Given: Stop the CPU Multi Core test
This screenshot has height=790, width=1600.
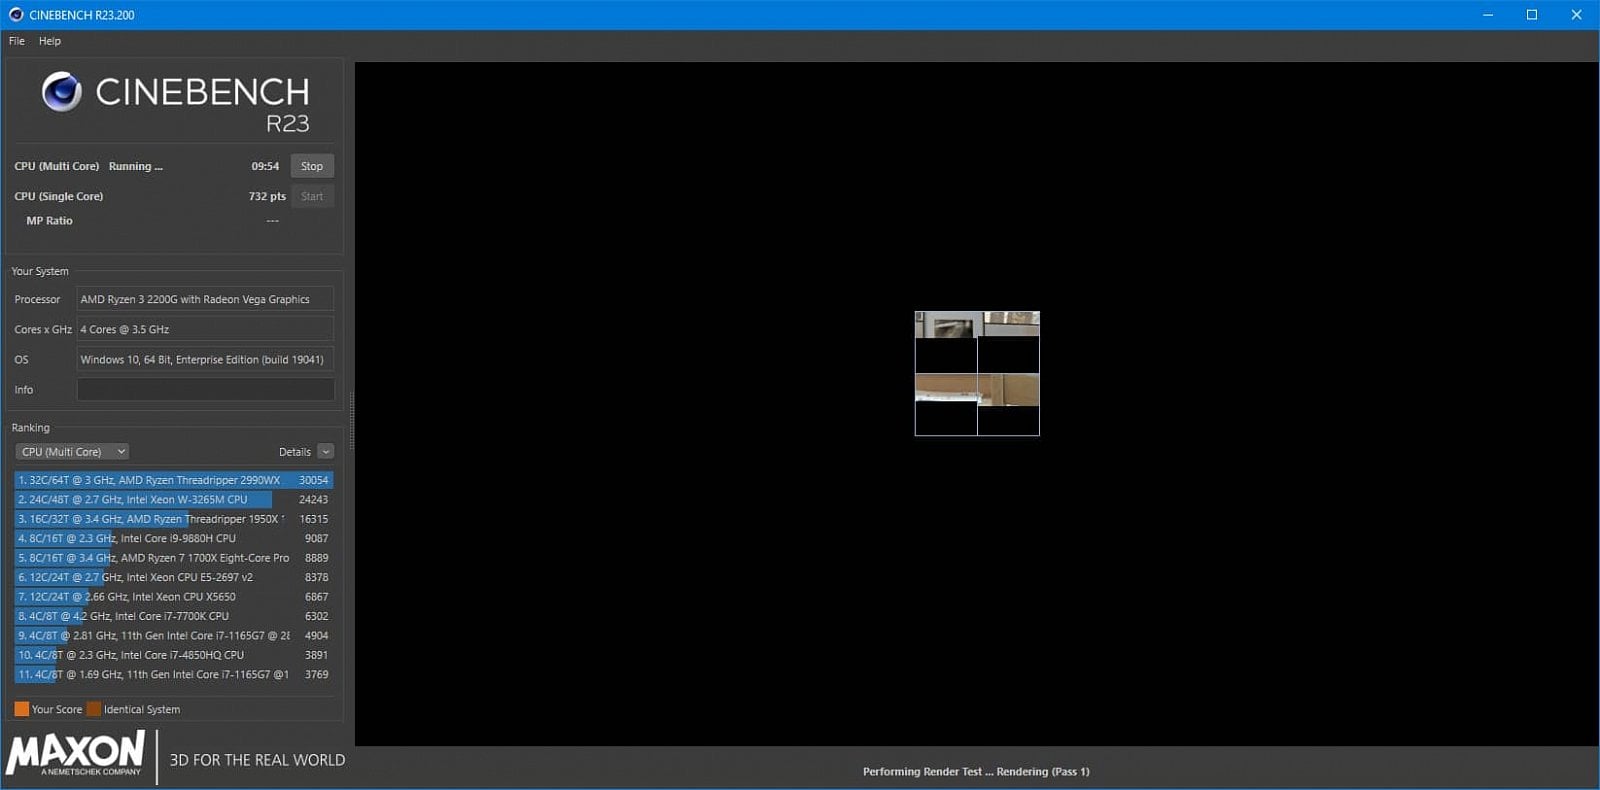Looking at the screenshot, I should pos(312,166).
